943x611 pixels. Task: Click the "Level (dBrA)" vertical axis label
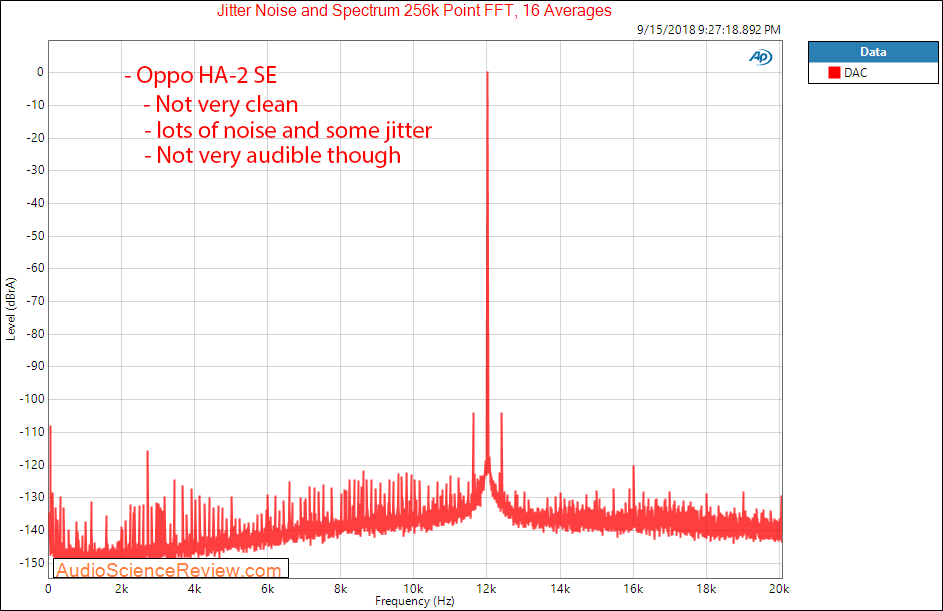tap(10, 309)
